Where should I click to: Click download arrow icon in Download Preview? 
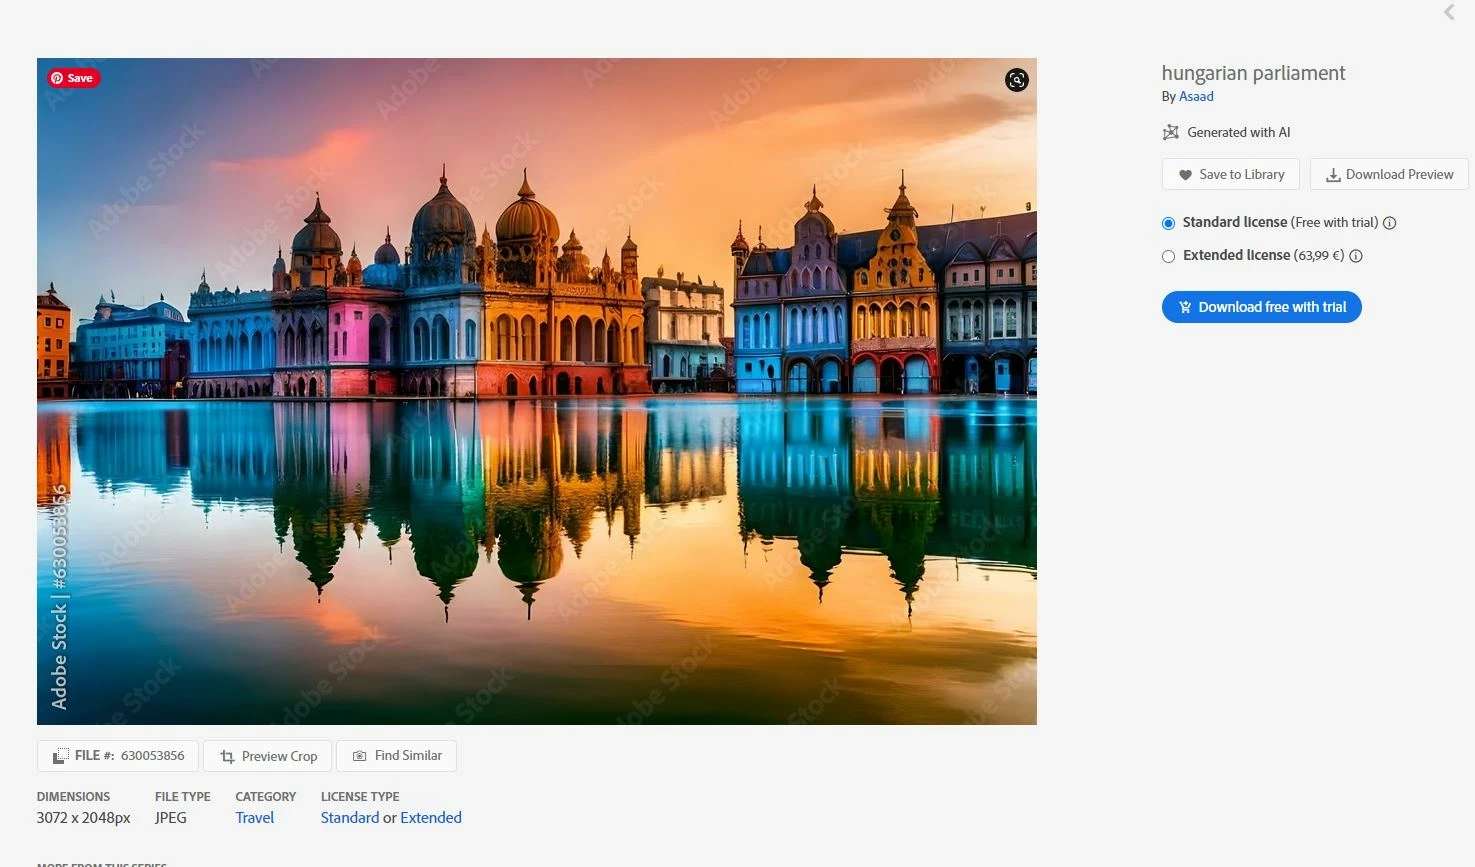(1333, 175)
